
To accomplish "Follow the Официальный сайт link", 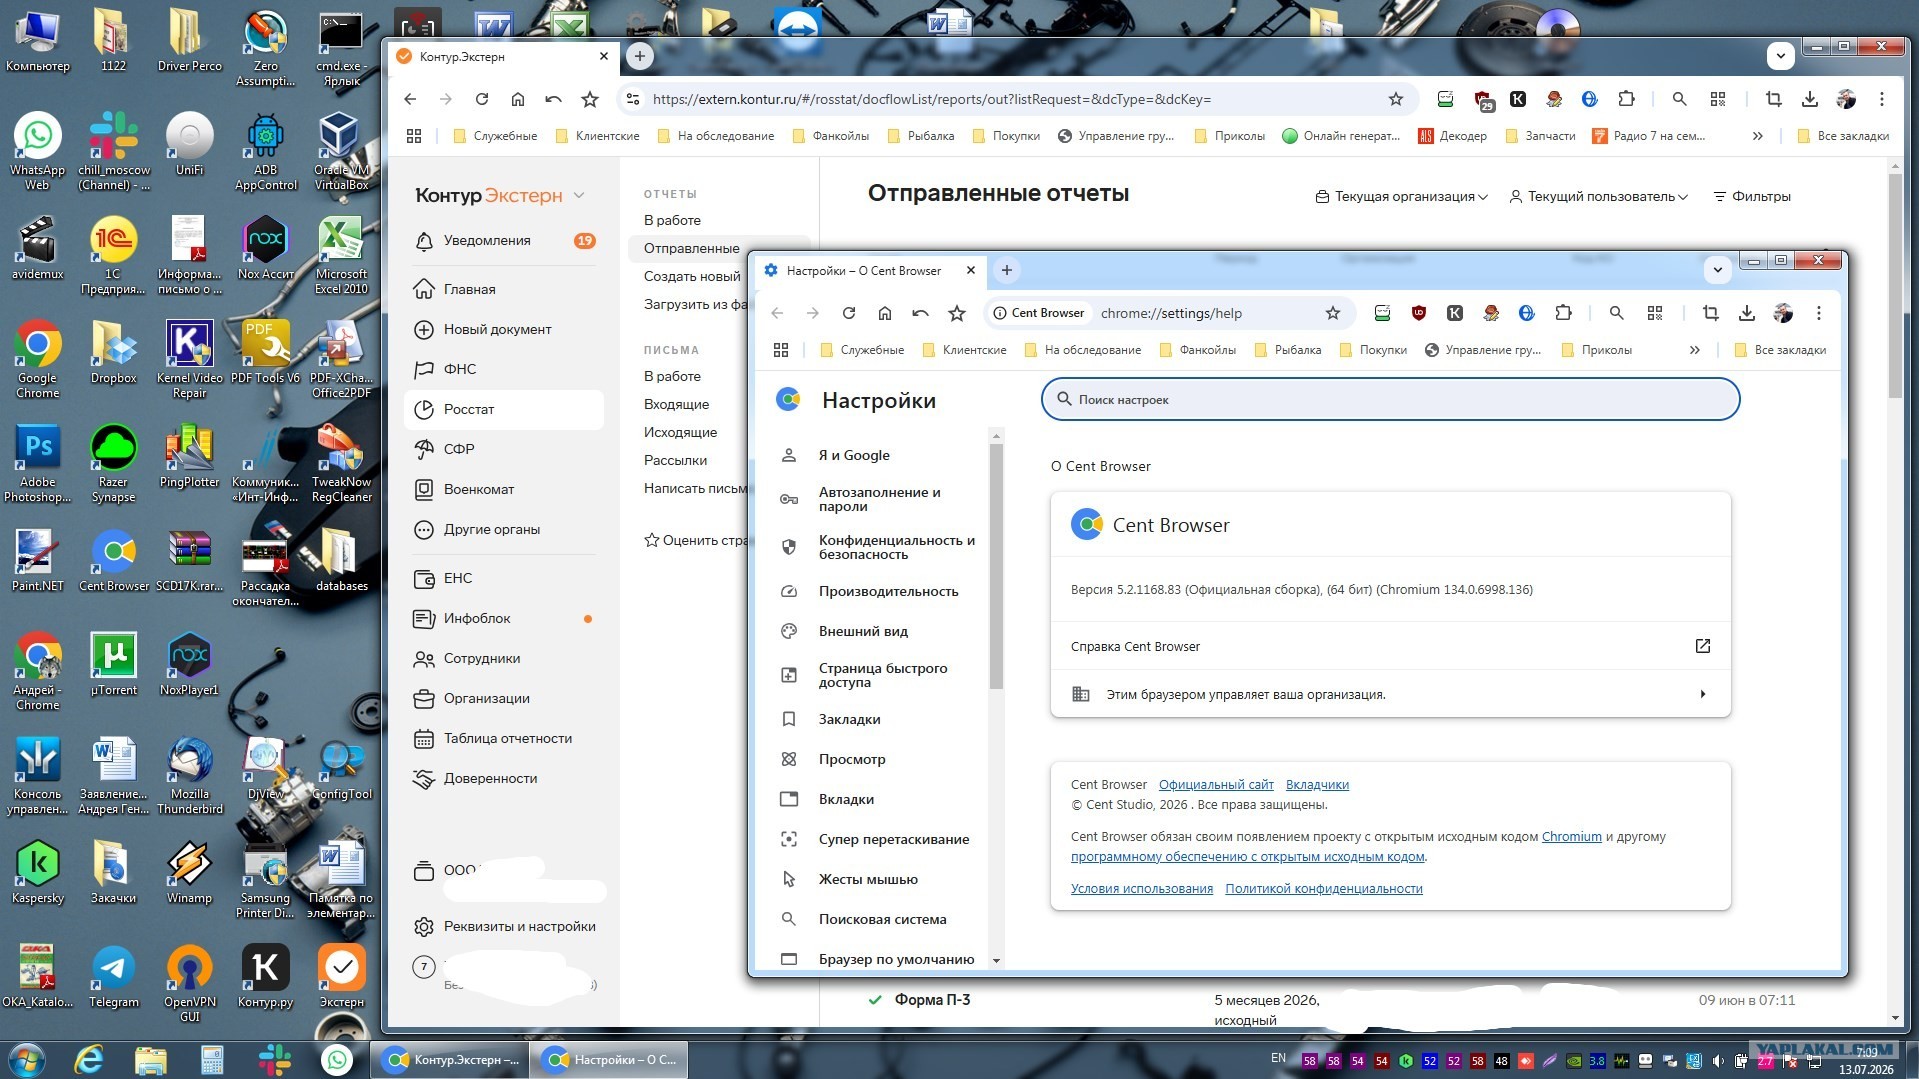I will tap(1216, 785).
